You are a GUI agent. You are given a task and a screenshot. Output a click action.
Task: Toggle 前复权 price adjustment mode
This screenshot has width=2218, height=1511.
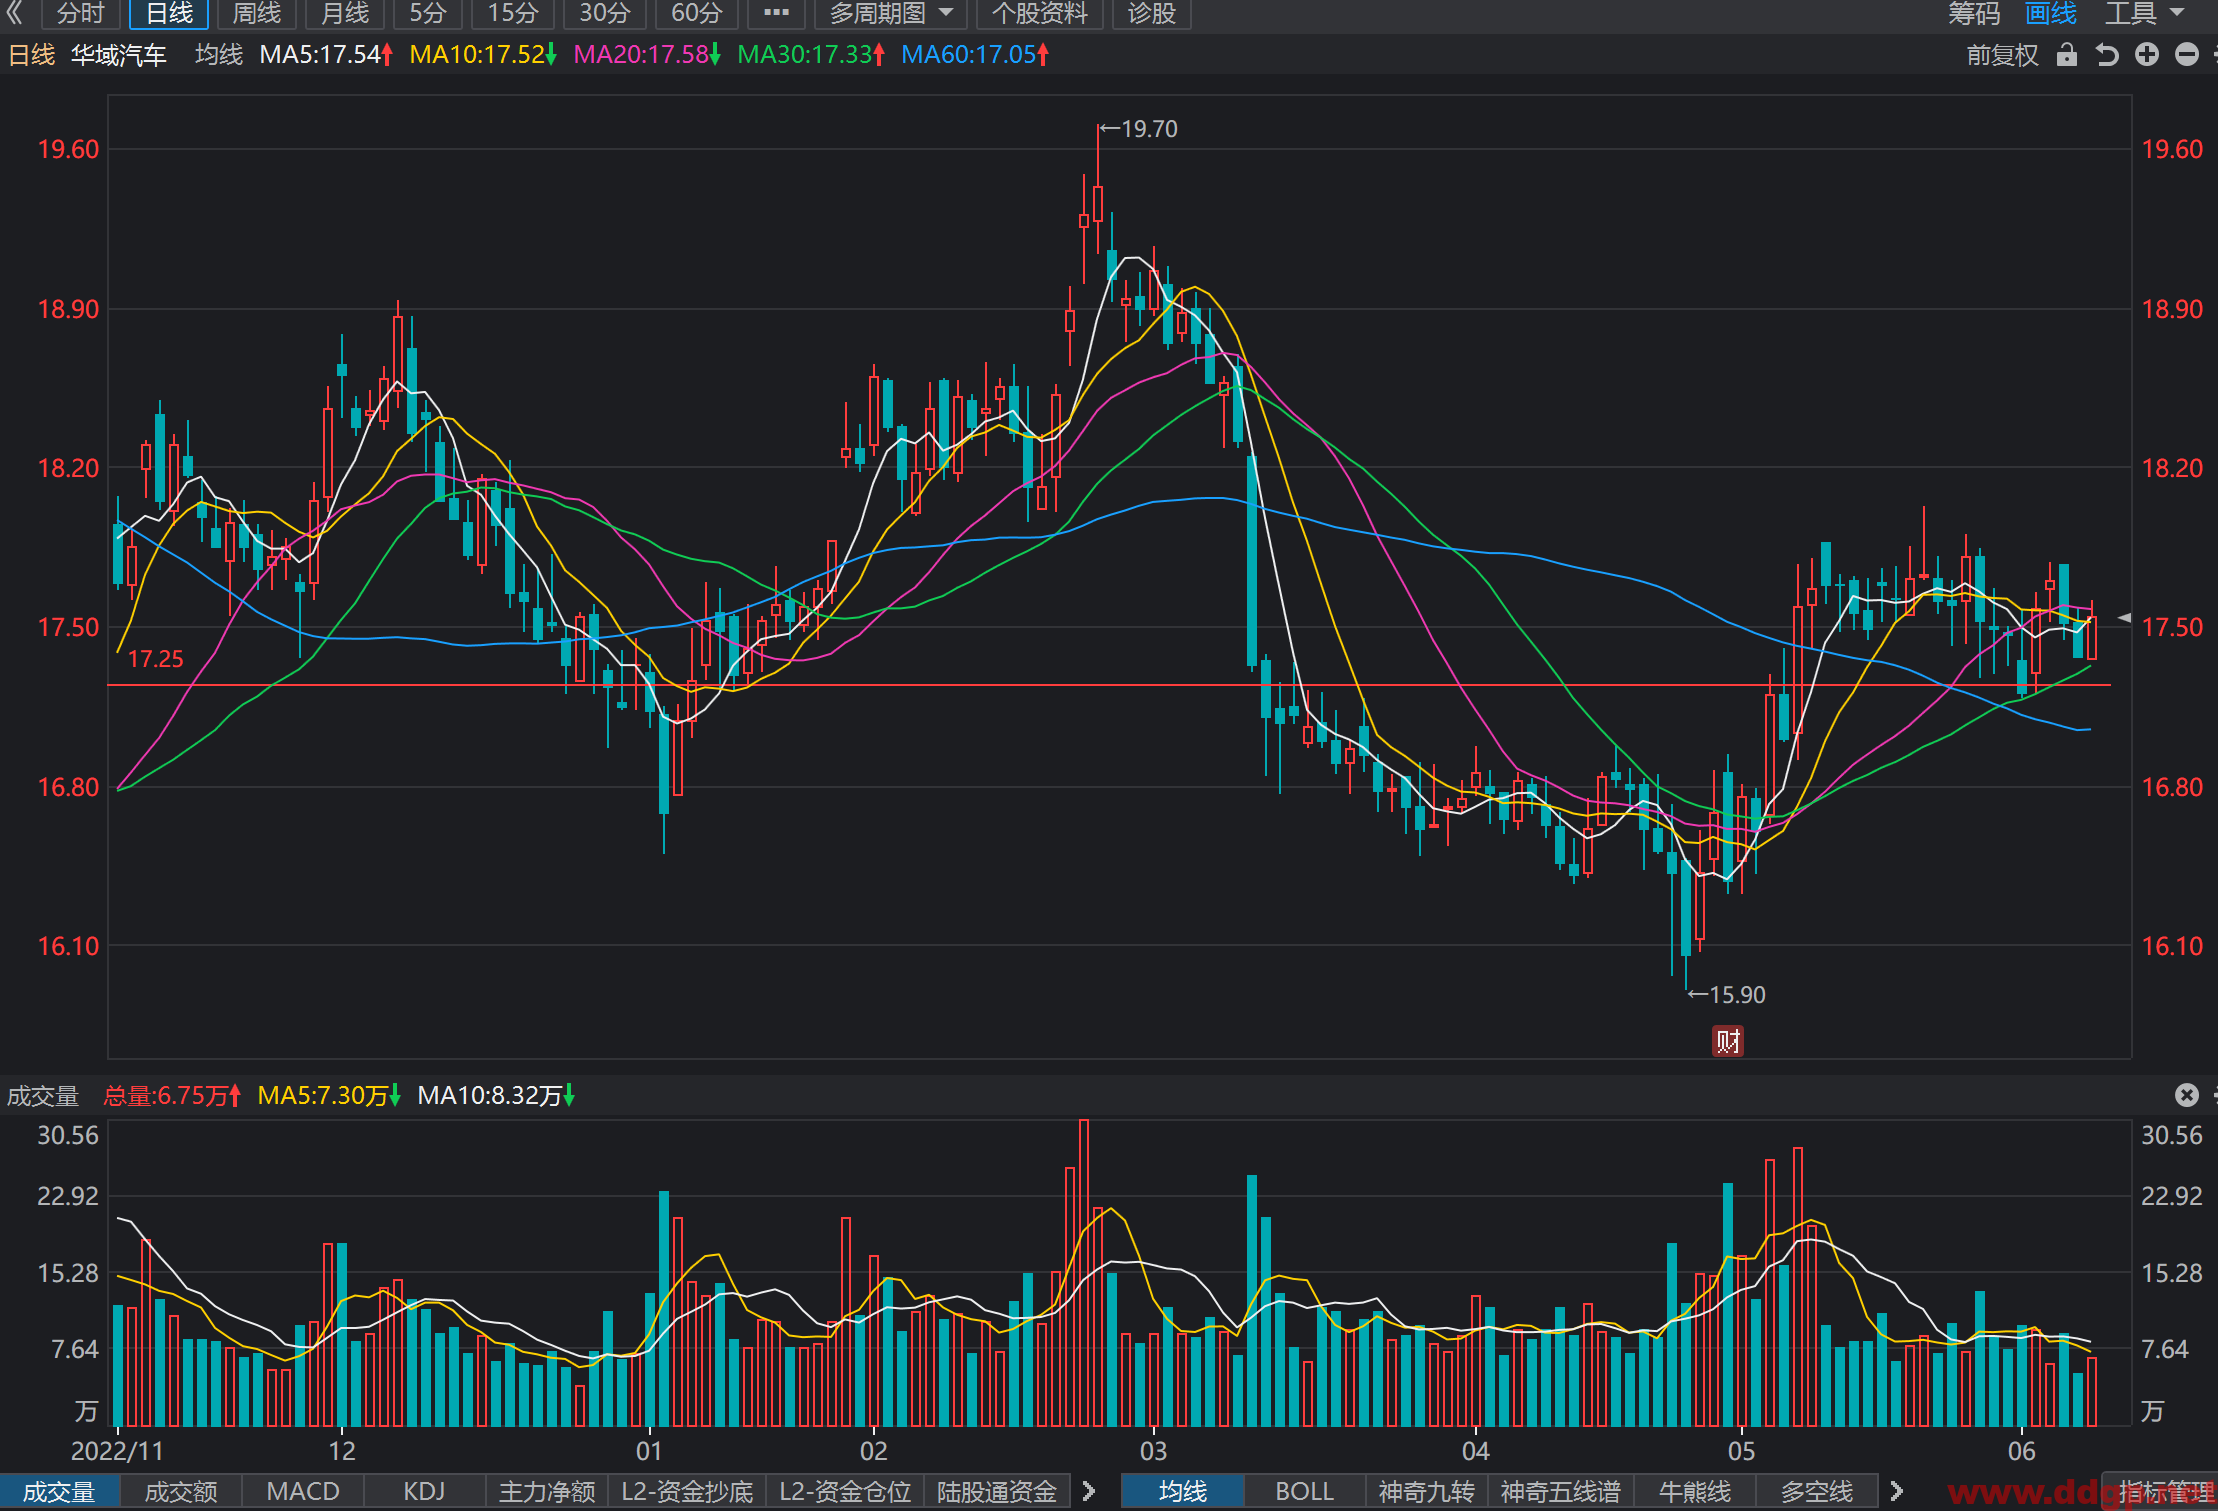click(2002, 55)
